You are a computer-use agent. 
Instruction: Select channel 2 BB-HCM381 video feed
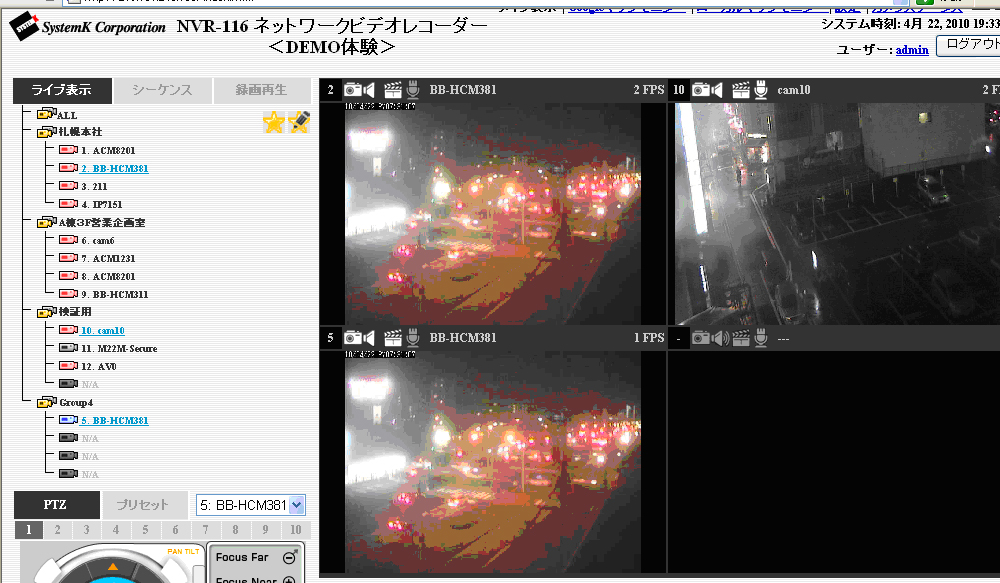click(x=493, y=214)
